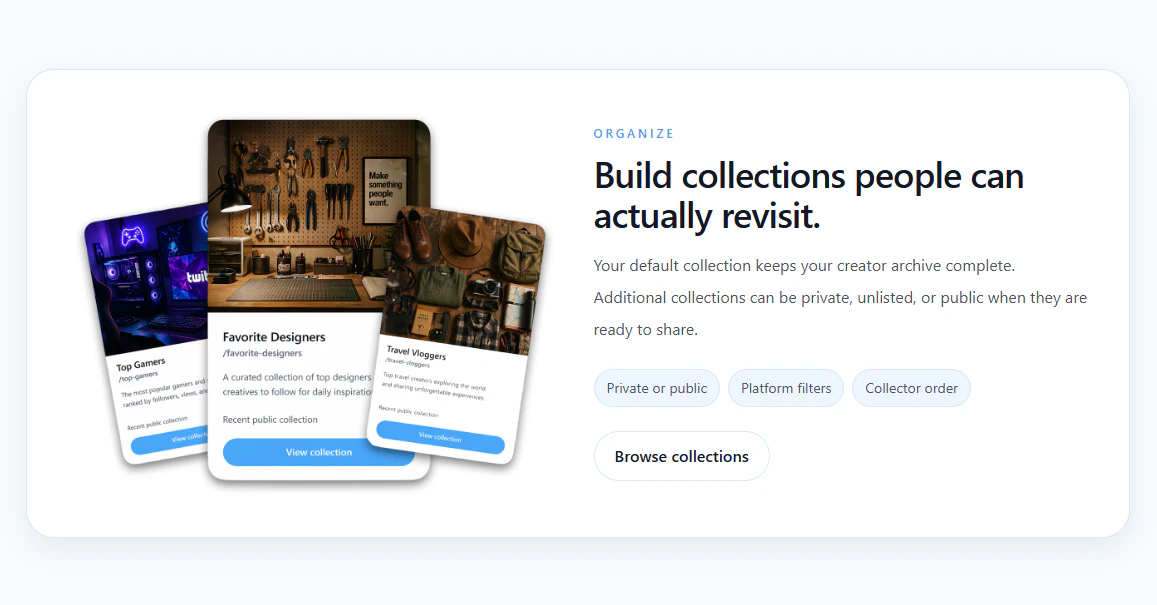The width and height of the screenshot is (1157, 605).
Task: Click the View collection button on Favorite Designers
Action: pos(318,452)
